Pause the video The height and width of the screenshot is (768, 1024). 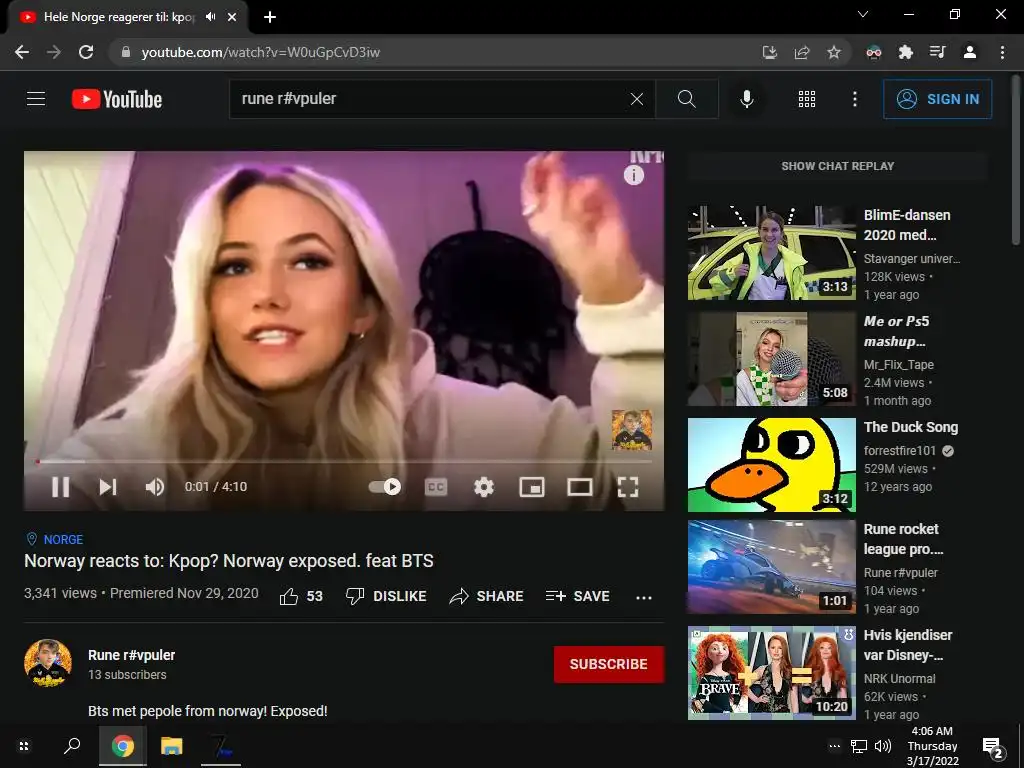(x=60, y=487)
